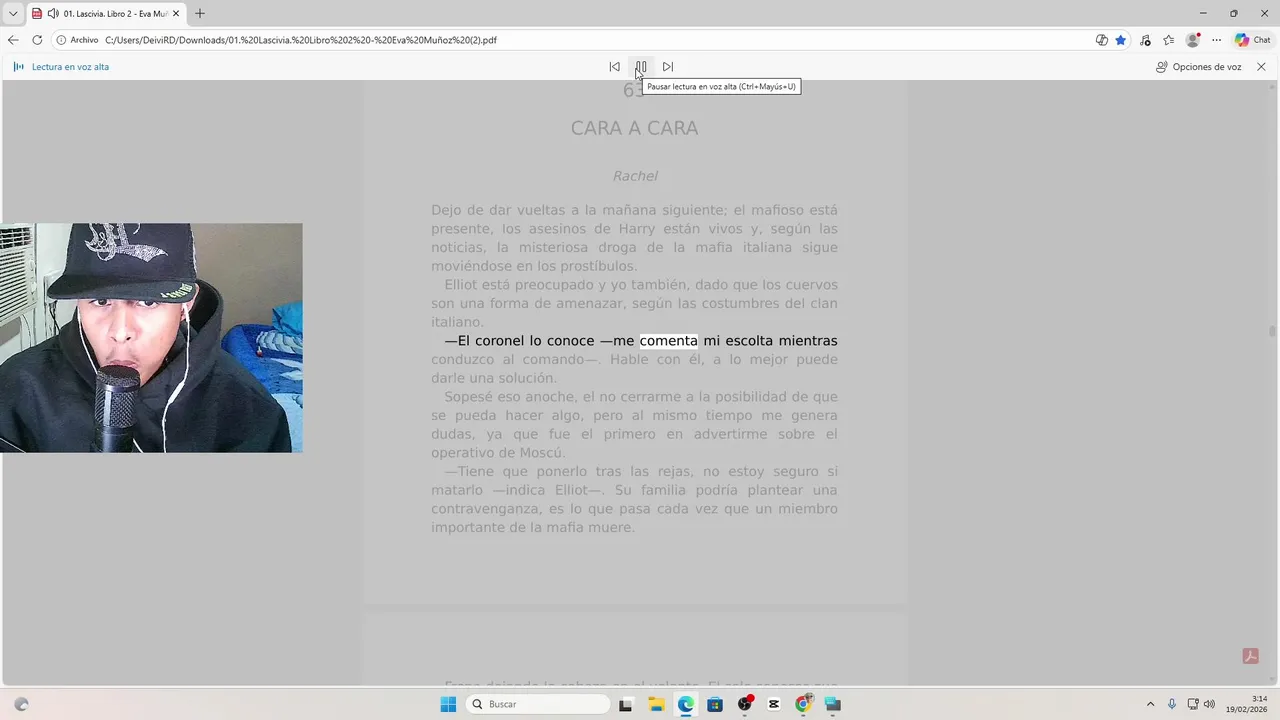The height and width of the screenshot is (720, 1280).
Task: View site information Archivo icon
Action: (x=77, y=40)
